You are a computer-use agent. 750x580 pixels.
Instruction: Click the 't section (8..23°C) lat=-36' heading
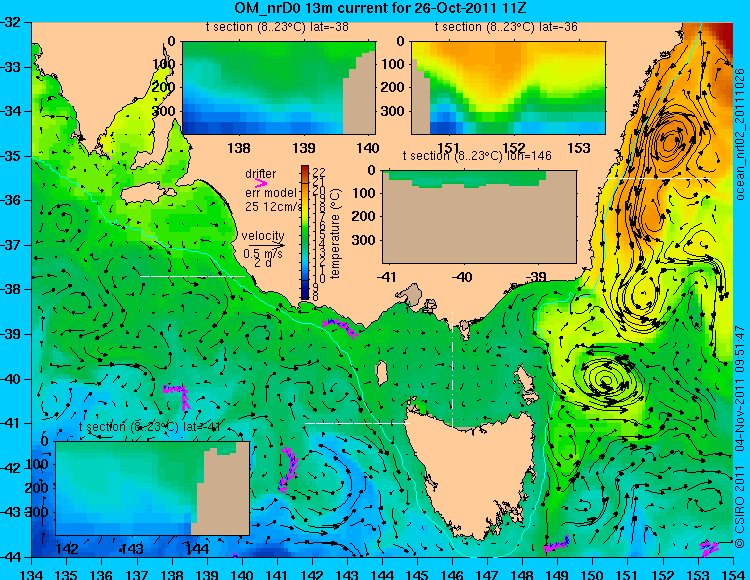[x=506, y=27]
